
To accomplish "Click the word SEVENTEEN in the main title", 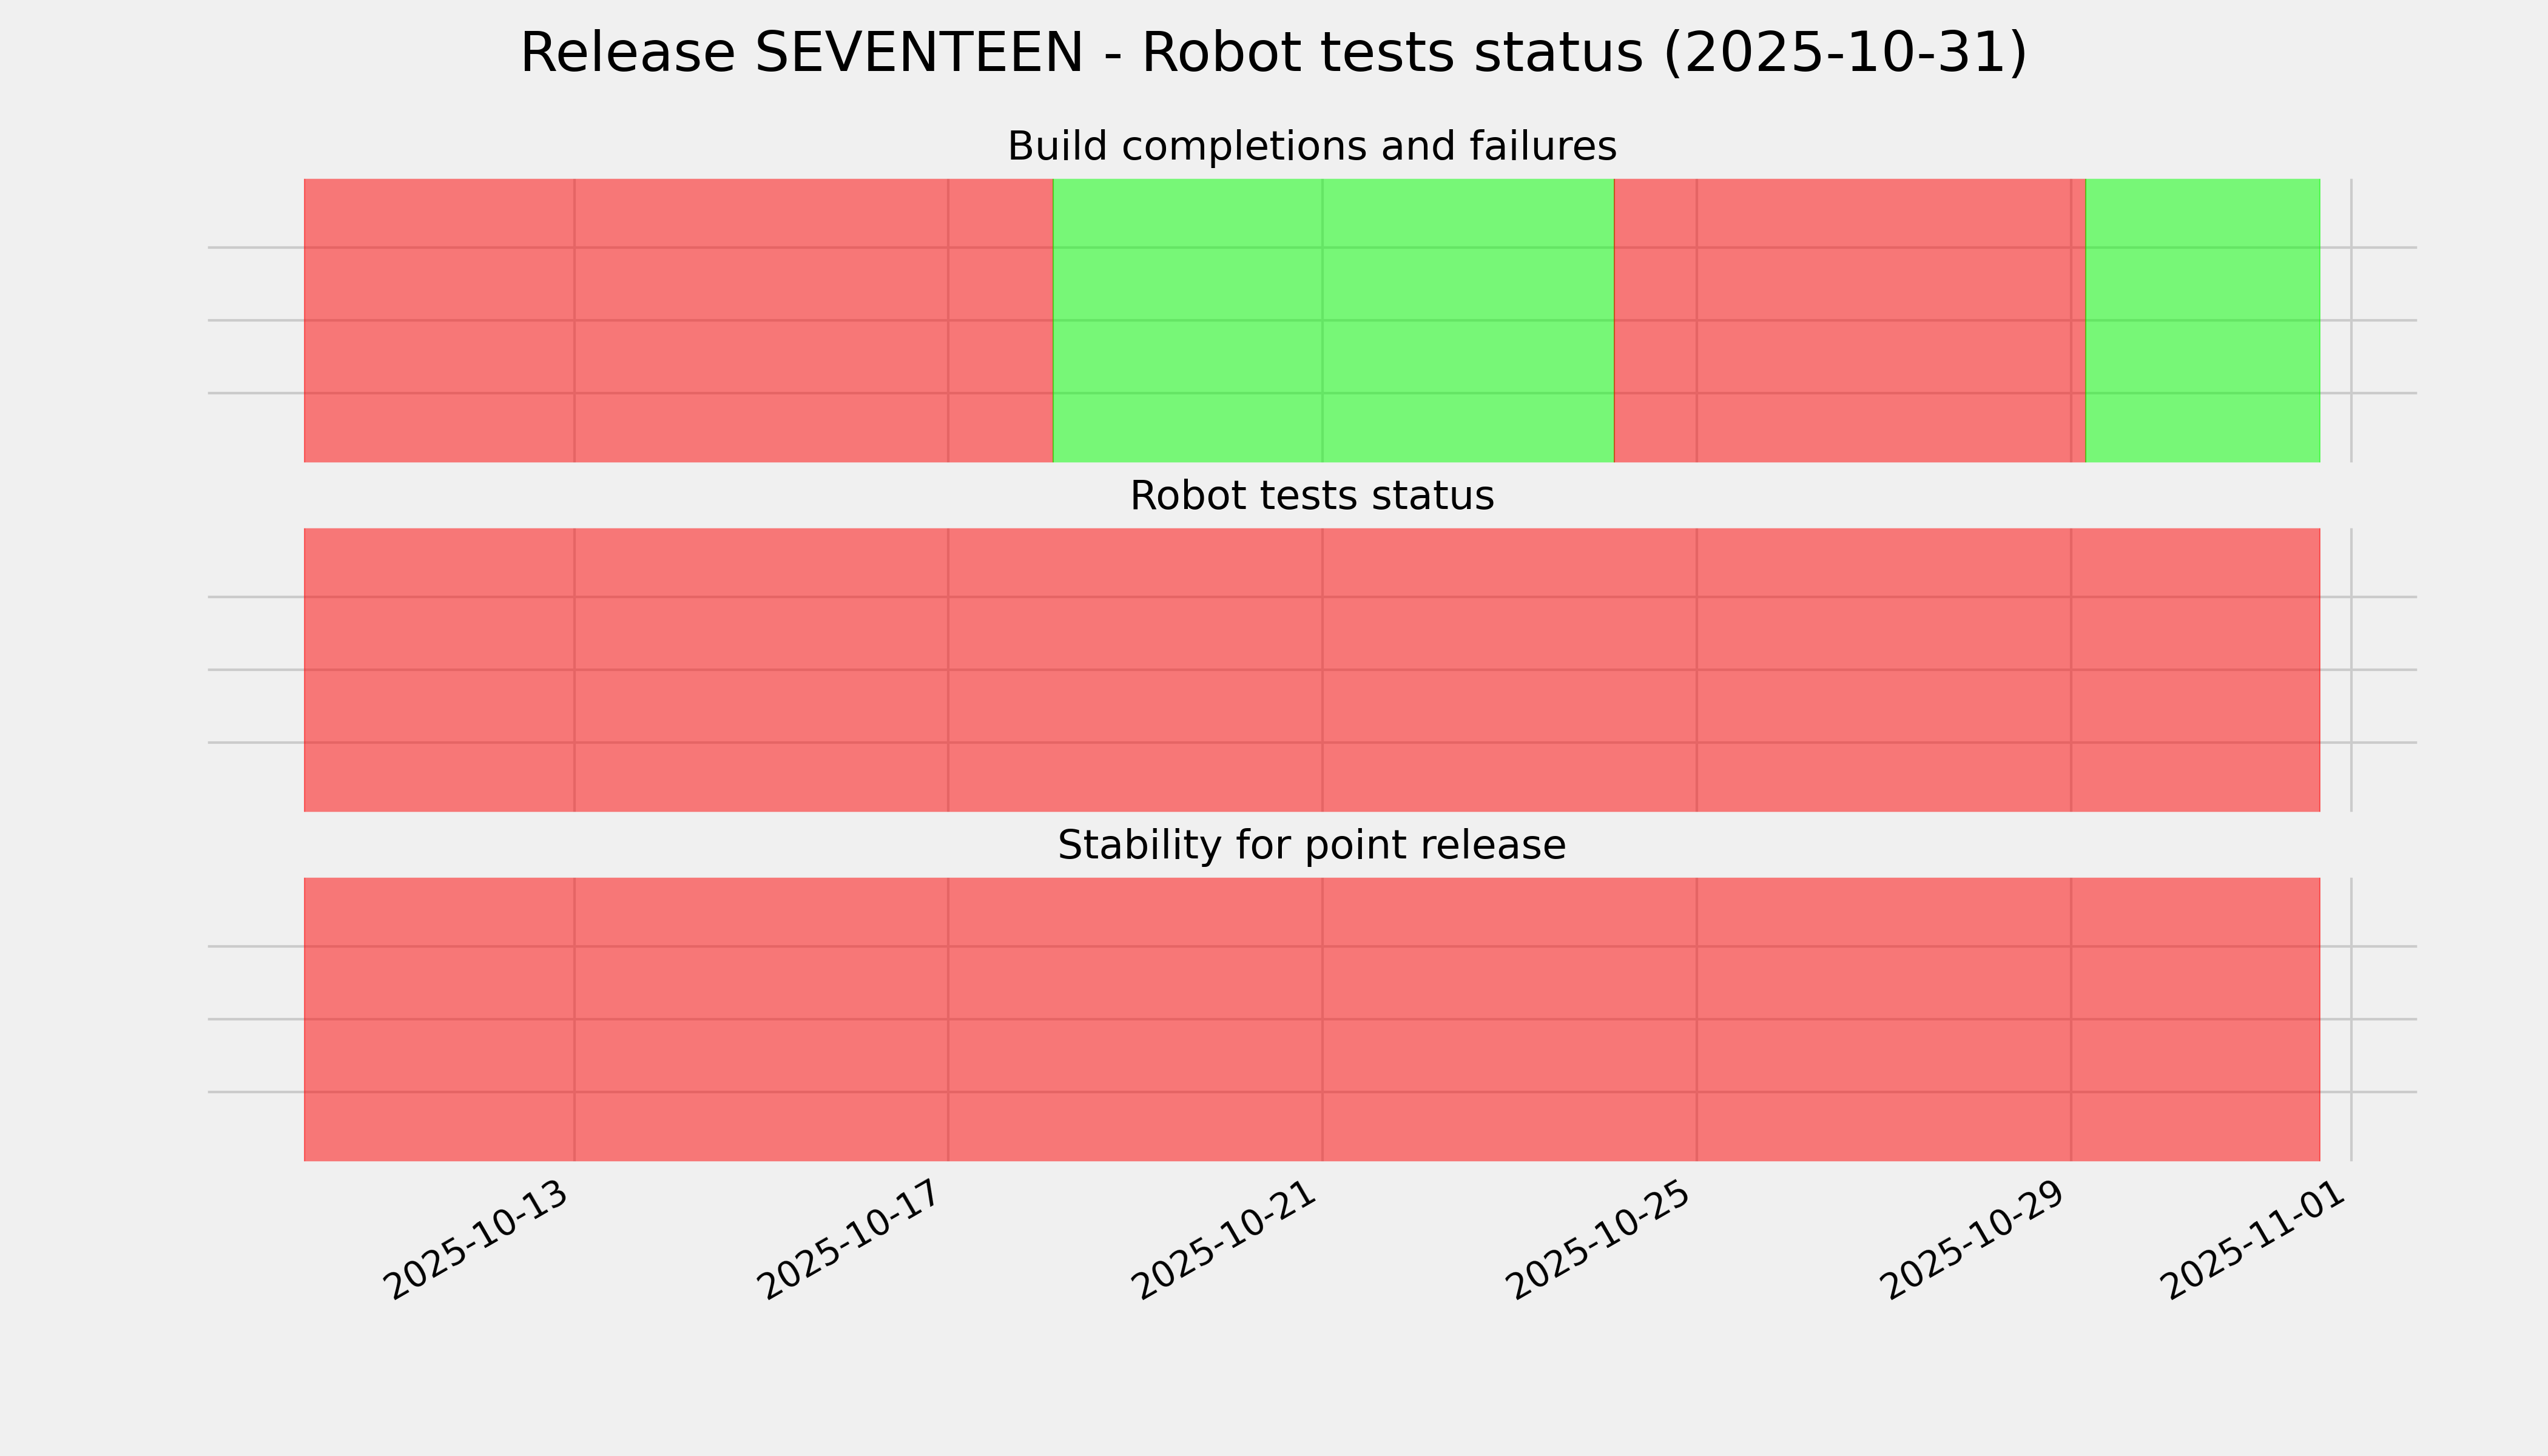I will tap(919, 53).
